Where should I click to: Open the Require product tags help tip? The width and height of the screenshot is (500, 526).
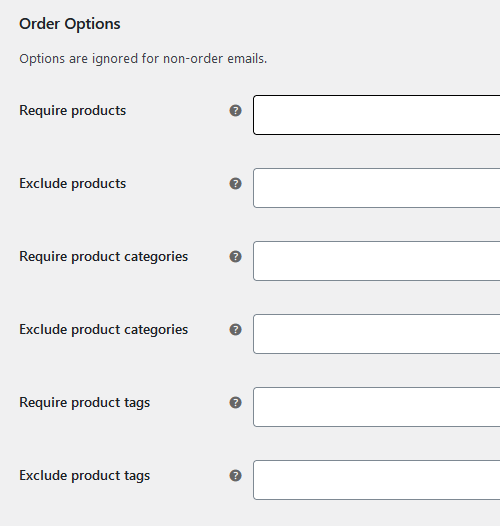pos(236,403)
